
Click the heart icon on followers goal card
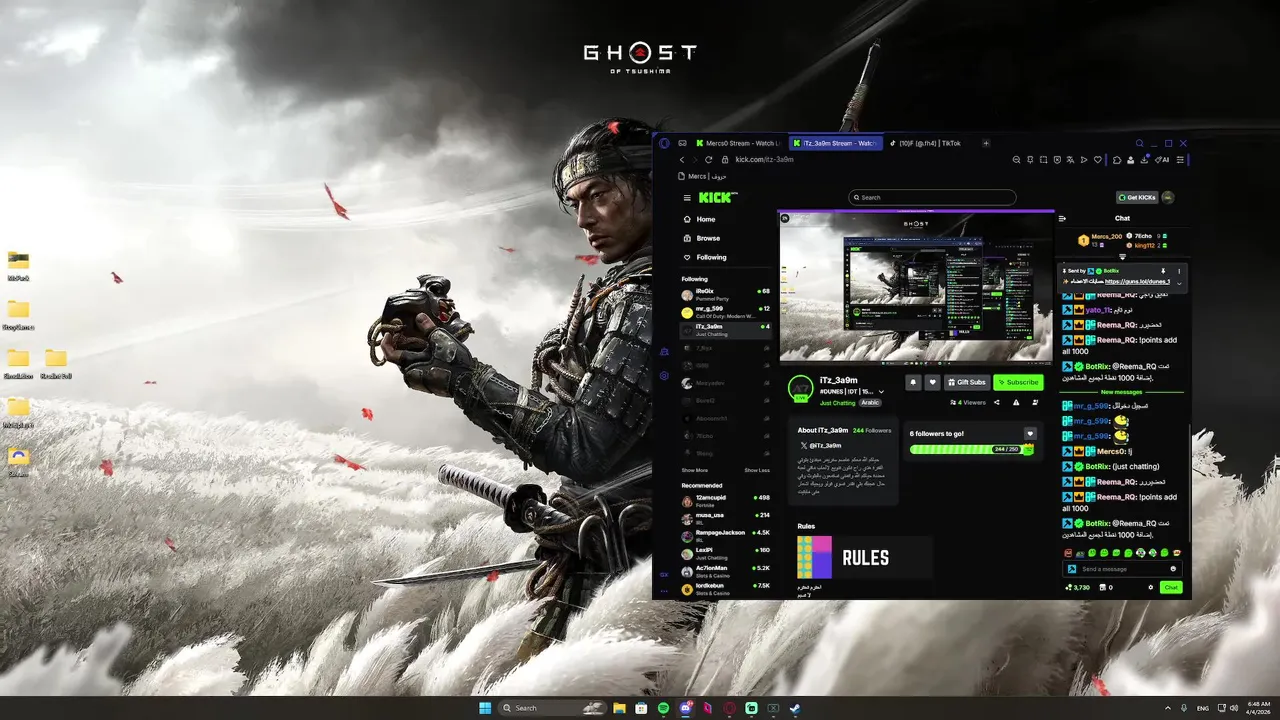(1030, 434)
